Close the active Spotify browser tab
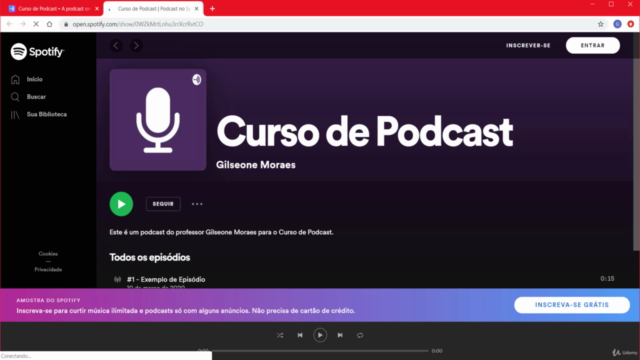Viewport: 640px width, 360px height. pos(196,9)
